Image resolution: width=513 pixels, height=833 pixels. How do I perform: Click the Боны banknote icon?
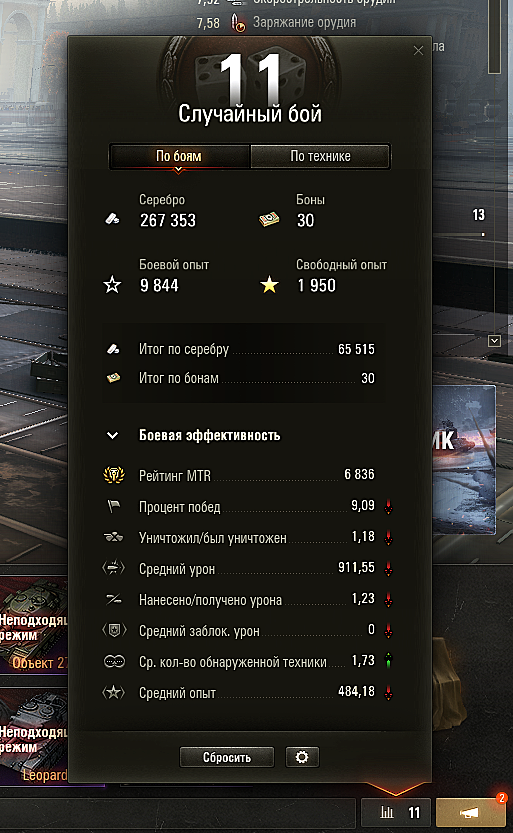[269, 219]
